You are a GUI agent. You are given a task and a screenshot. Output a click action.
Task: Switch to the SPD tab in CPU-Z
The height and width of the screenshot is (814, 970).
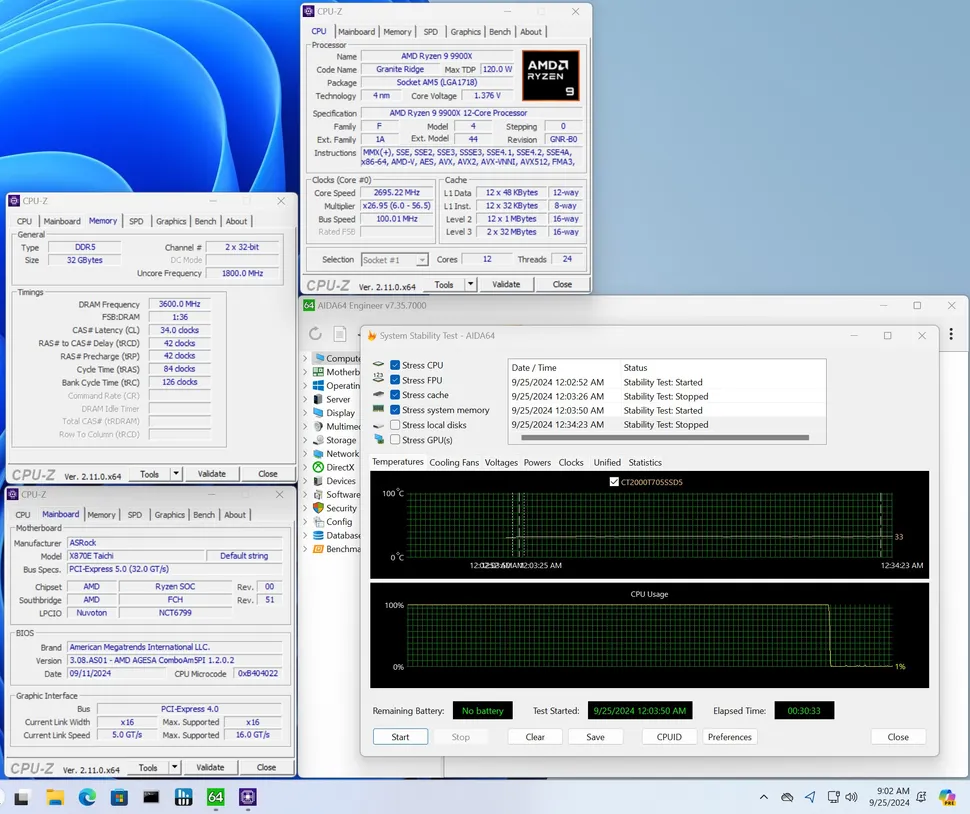[430, 31]
